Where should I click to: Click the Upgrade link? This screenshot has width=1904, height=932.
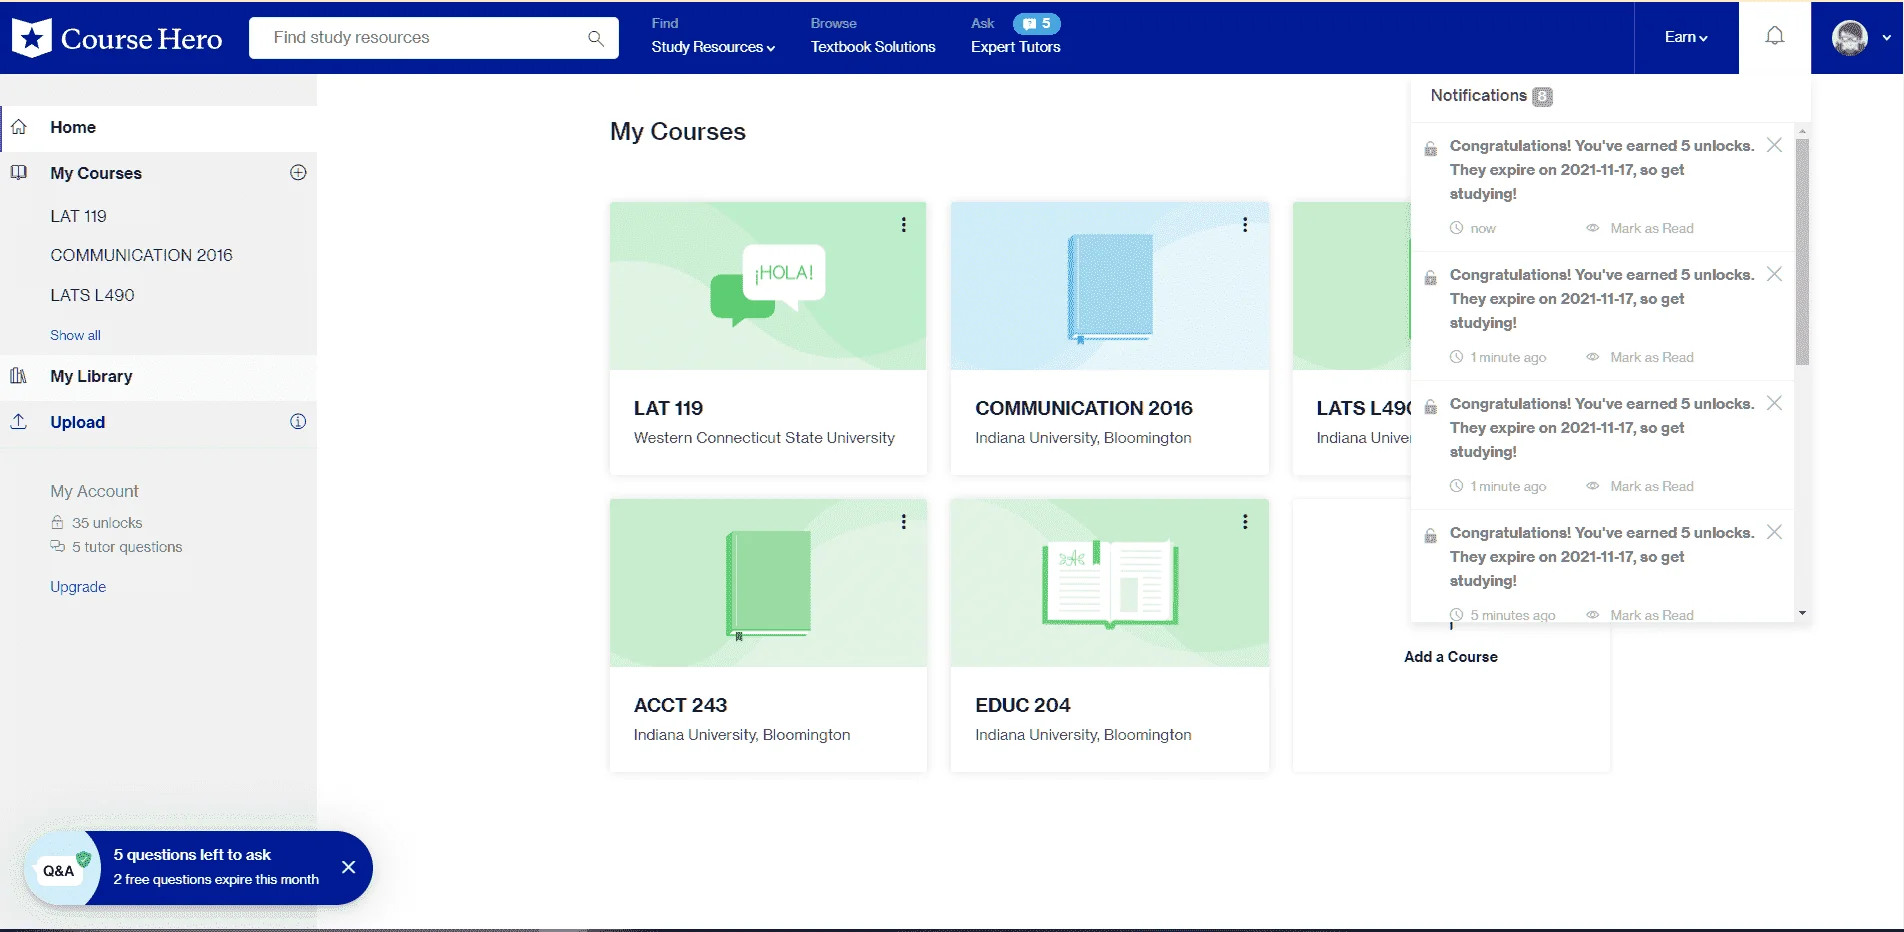tap(78, 587)
